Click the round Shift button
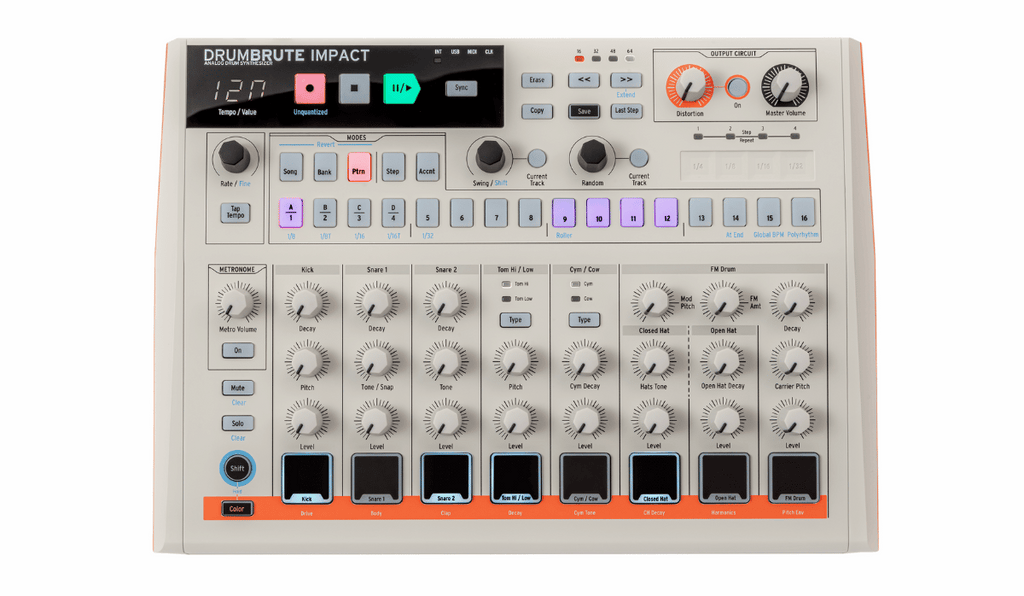The width and height of the screenshot is (1024, 596). click(x=236, y=468)
